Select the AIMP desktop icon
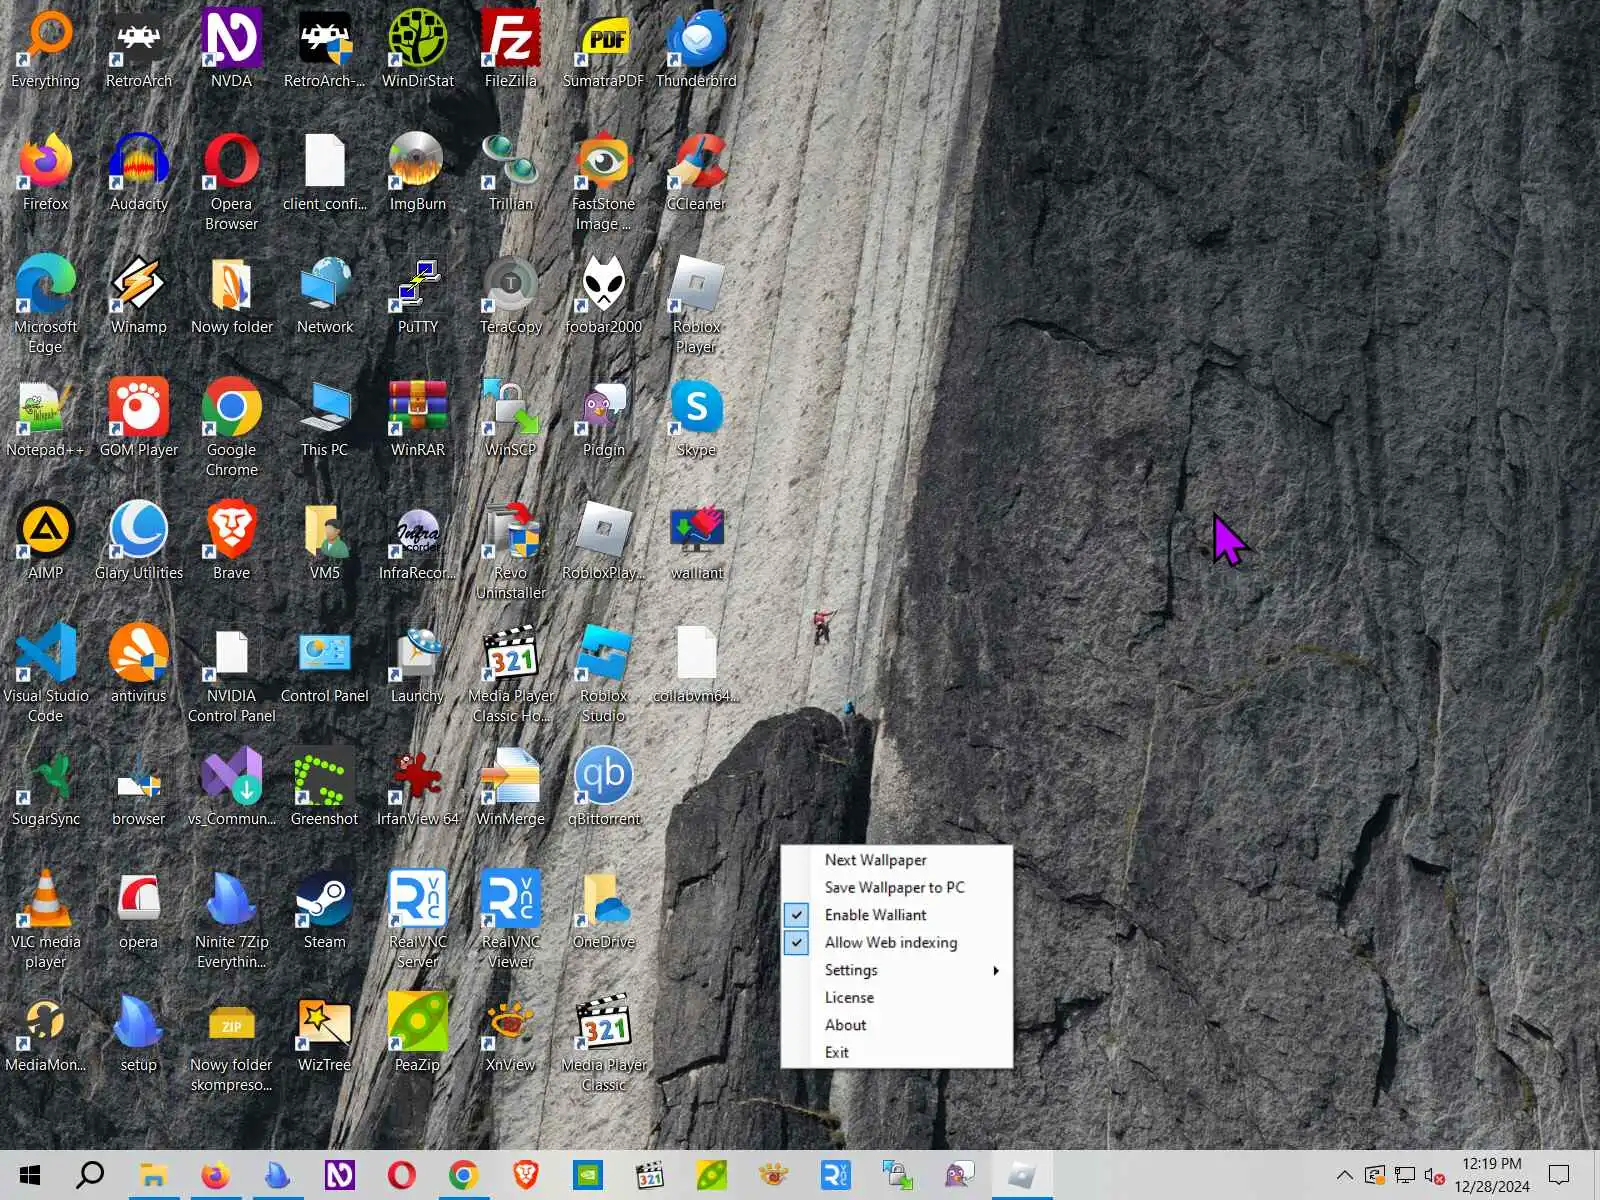Image resolution: width=1600 pixels, height=1200 pixels. (46, 540)
